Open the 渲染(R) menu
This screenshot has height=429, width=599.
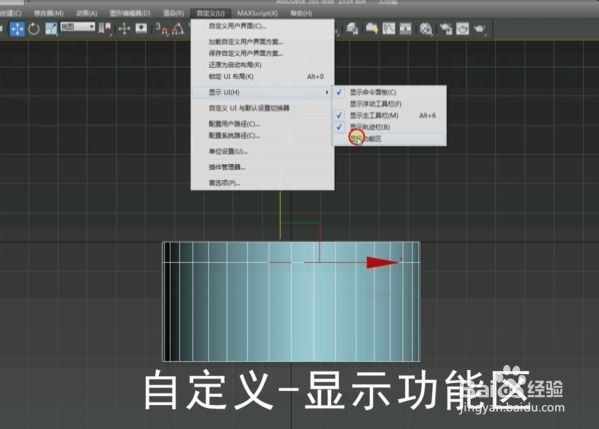click(173, 13)
